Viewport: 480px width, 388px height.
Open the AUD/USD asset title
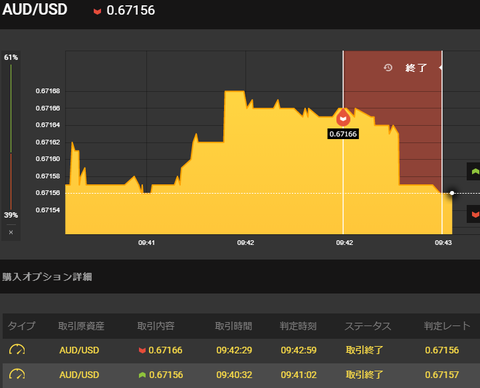coord(35,9)
